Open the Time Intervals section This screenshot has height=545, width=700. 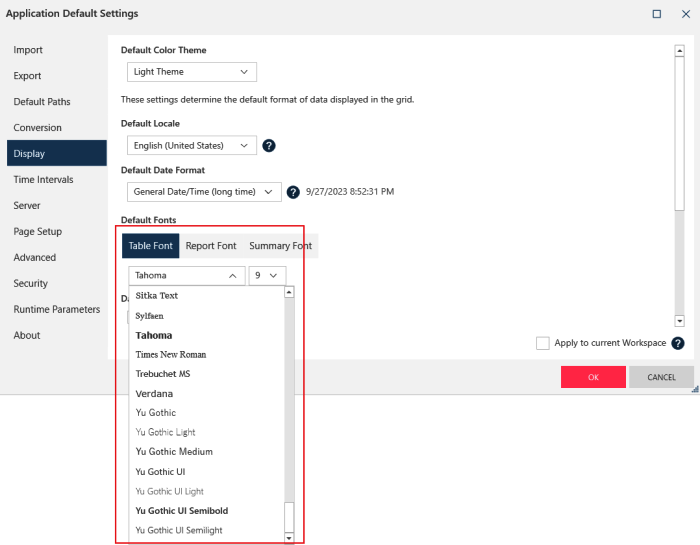coord(57,179)
